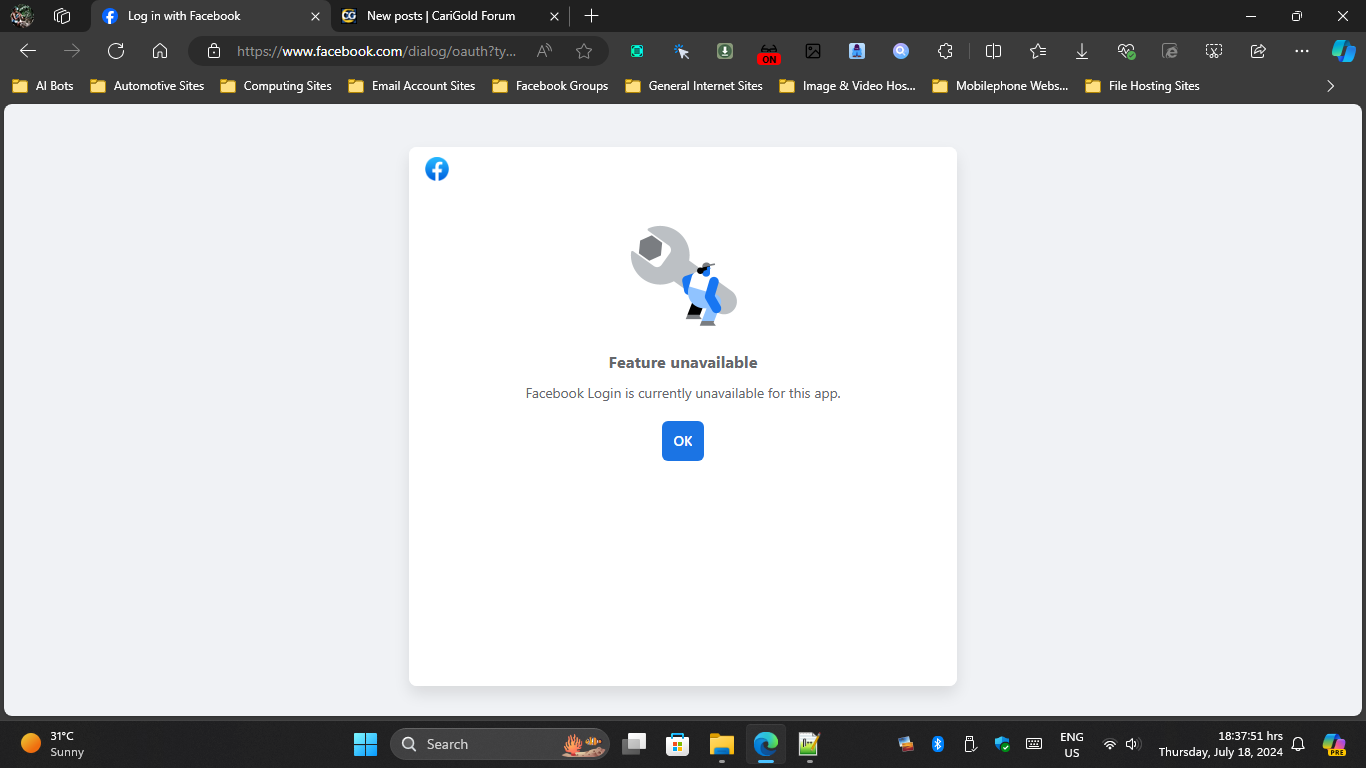
Task: Open Browser essentials heart icon
Action: click(x=1126, y=51)
